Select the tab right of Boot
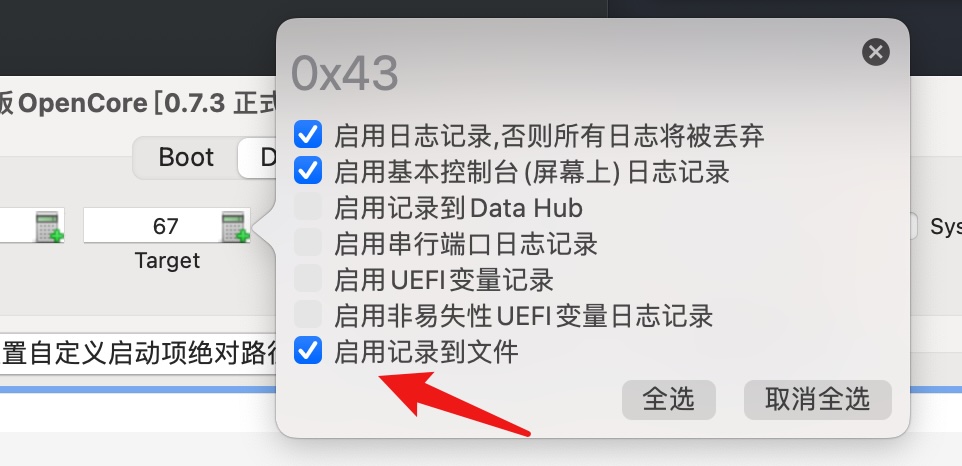 (x=258, y=158)
